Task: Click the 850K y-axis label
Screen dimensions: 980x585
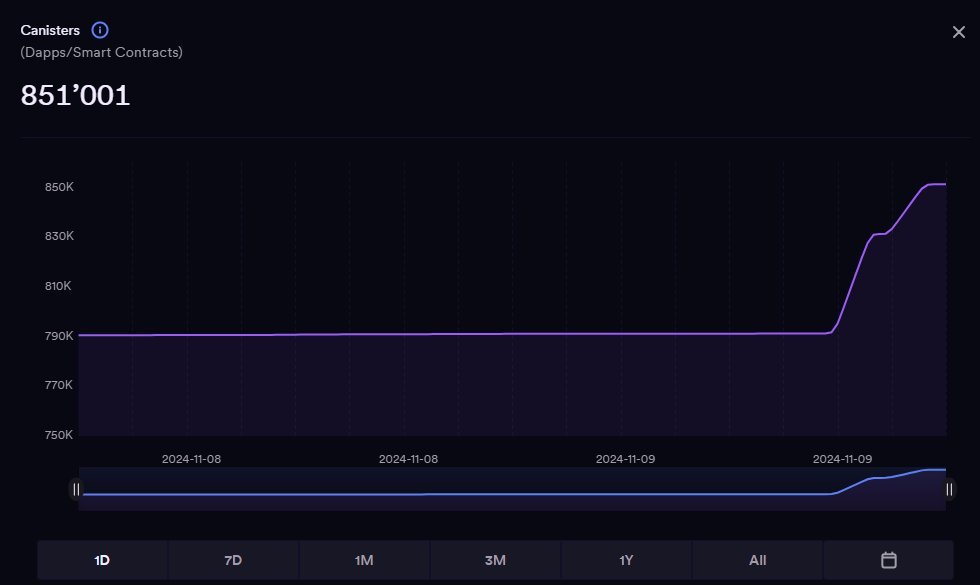Action: (60, 187)
